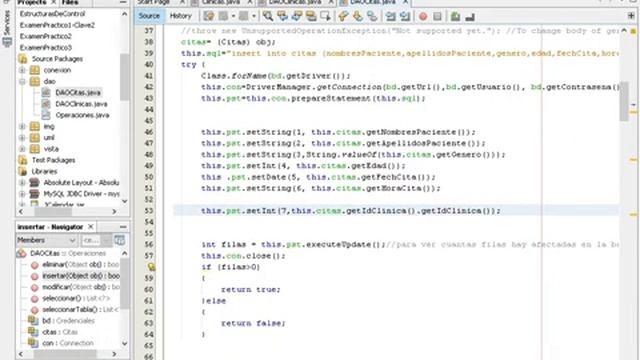Open DAOClinicas.java in project tree
Image resolution: width=640 pixels, height=360 pixels.
81,104
